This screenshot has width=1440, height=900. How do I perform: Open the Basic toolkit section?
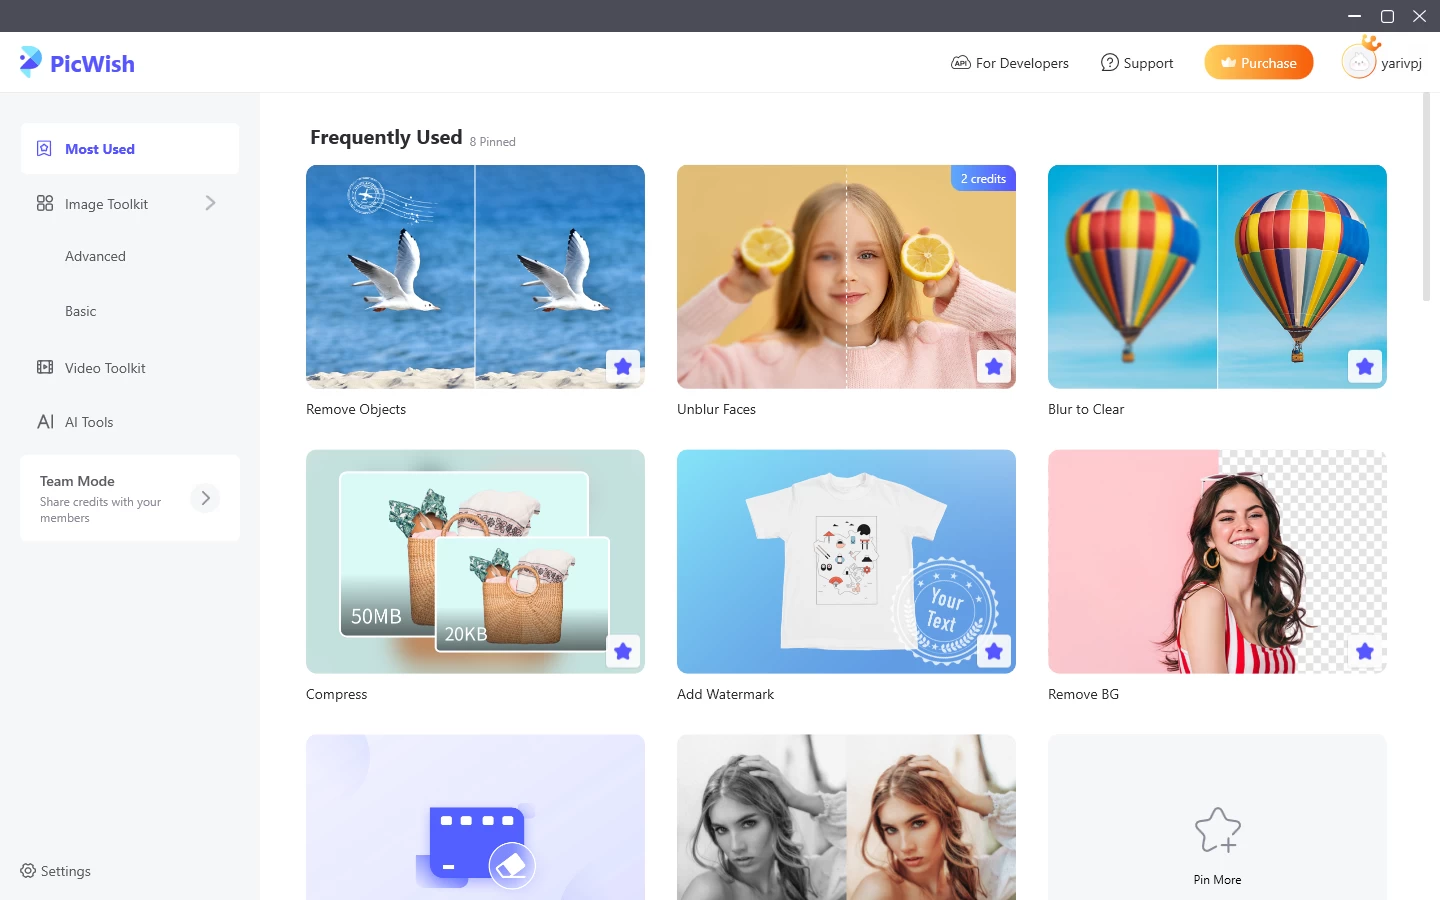point(81,311)
